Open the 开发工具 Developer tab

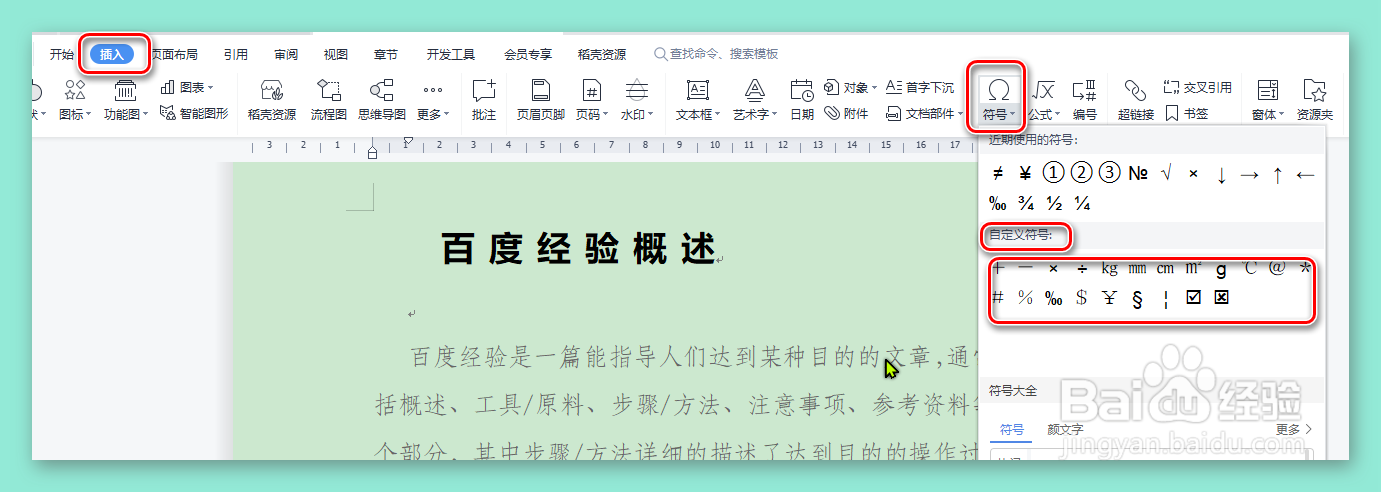(451, 54)
